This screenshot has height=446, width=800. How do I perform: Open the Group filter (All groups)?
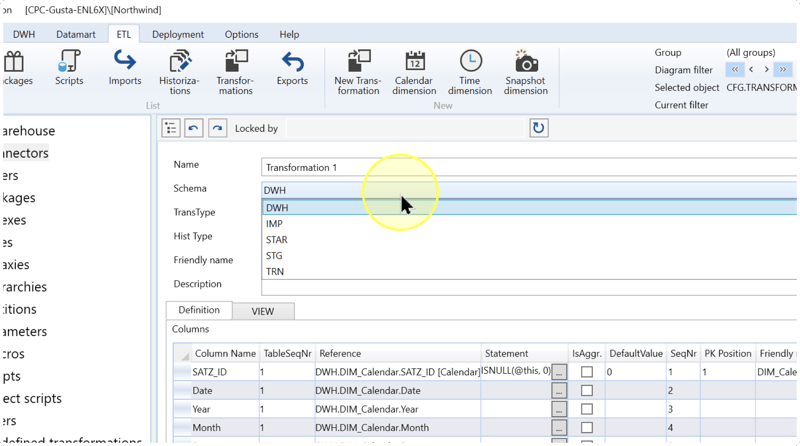751,53
